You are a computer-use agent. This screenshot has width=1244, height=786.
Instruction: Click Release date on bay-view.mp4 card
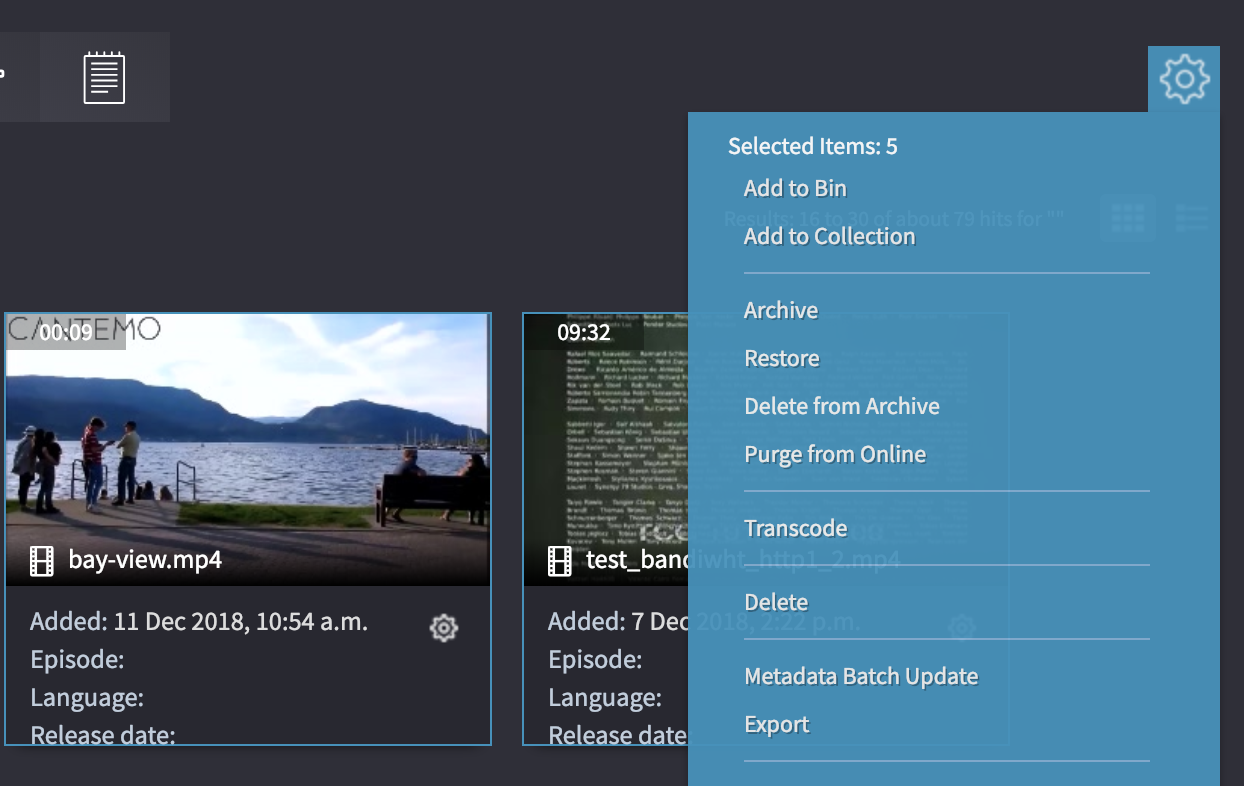(x=103, y=735)
